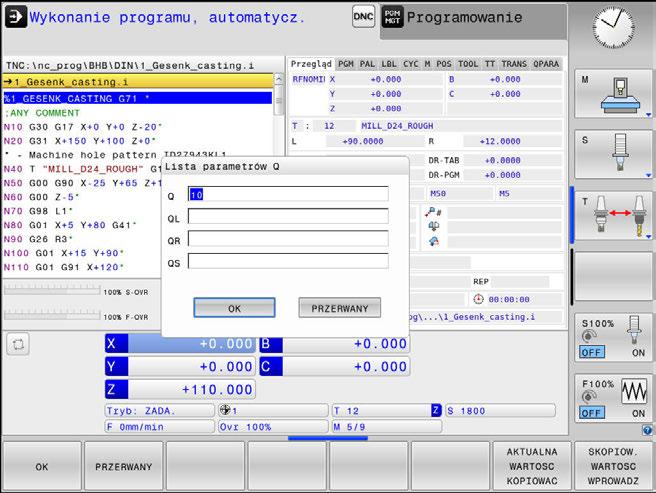
Task: Turn F100% override ON
Action: click(x=638, y=413)
